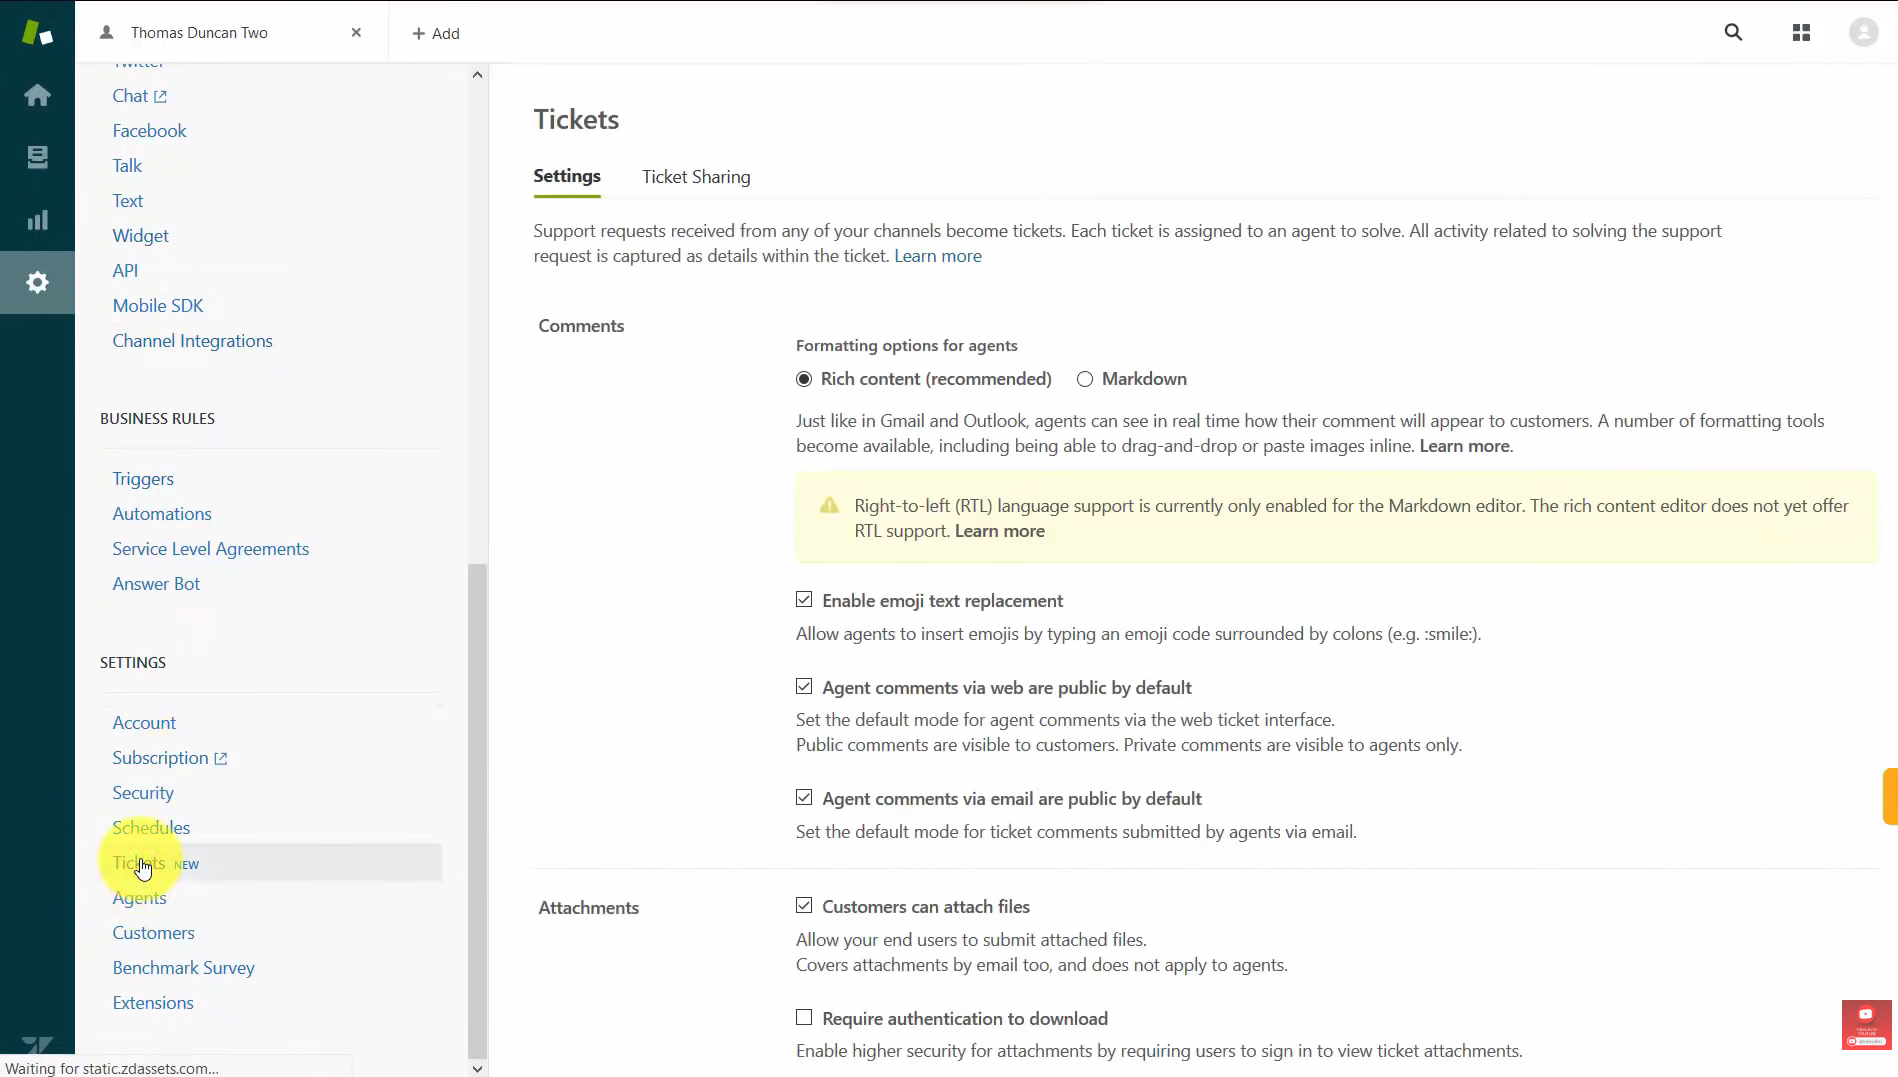Open Facebook channel settings
1898x1077 pixels.
tap(149, 131)
